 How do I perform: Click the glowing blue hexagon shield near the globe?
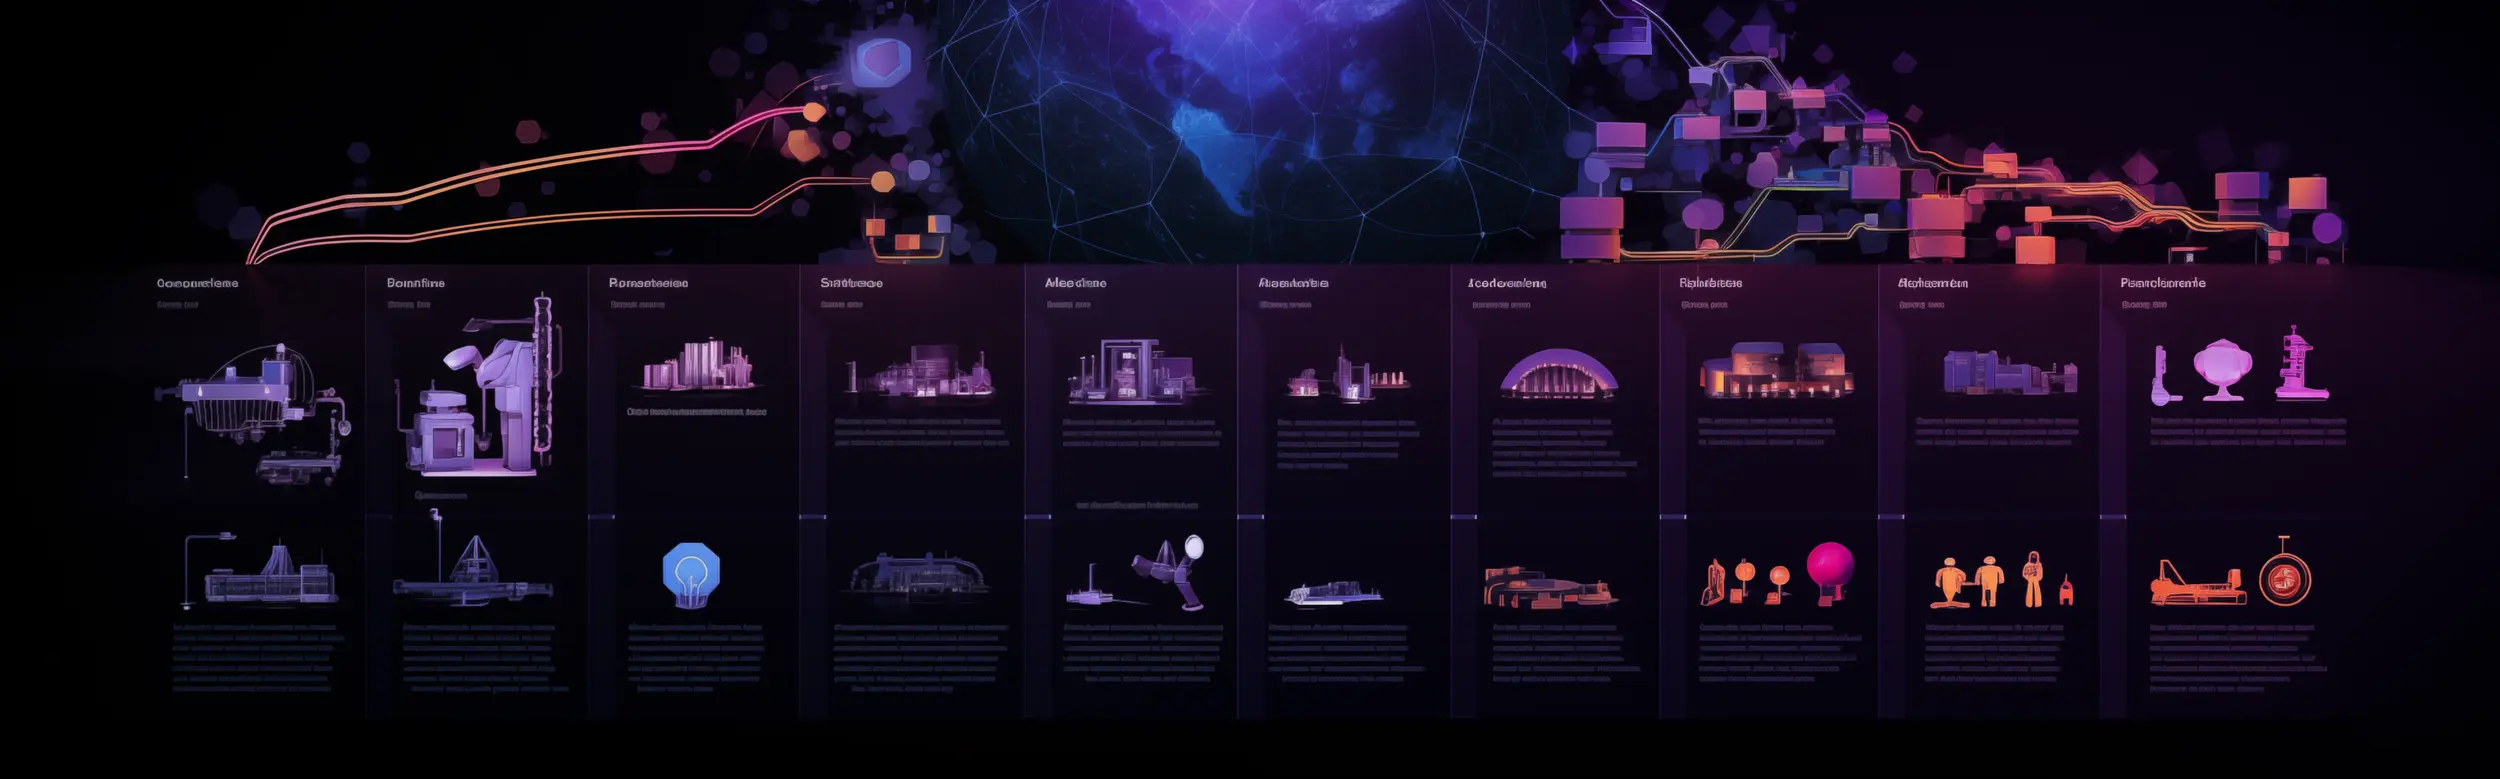[x=881, y=61]
